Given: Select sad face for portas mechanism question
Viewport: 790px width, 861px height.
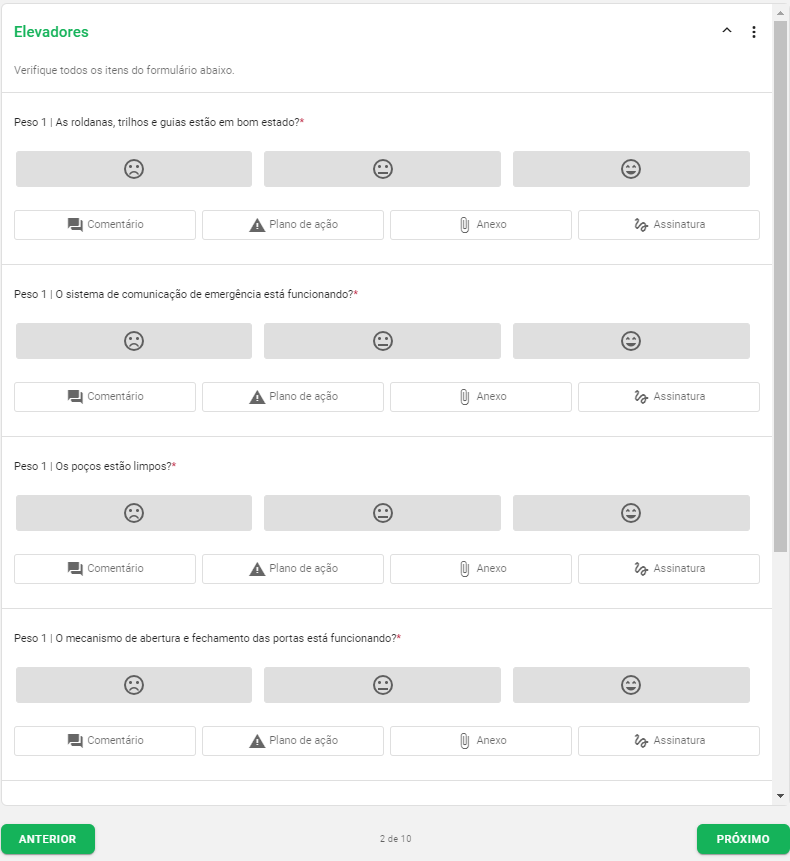Looking at the screenshot, I should tap(134, 685).
